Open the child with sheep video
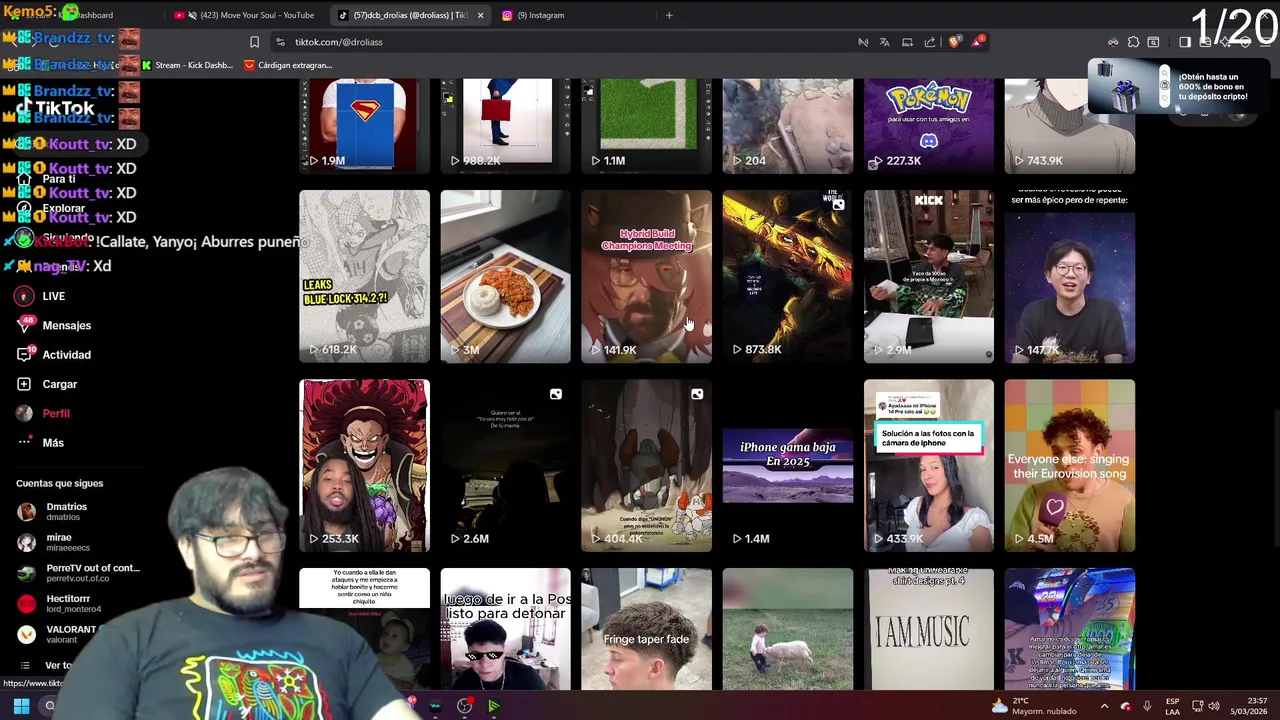Image resolution: width=1280 pixels, height=720 pixels. 788,629
